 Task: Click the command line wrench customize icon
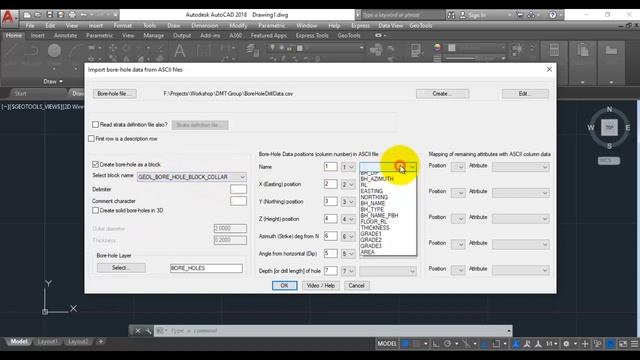(148, 331)
